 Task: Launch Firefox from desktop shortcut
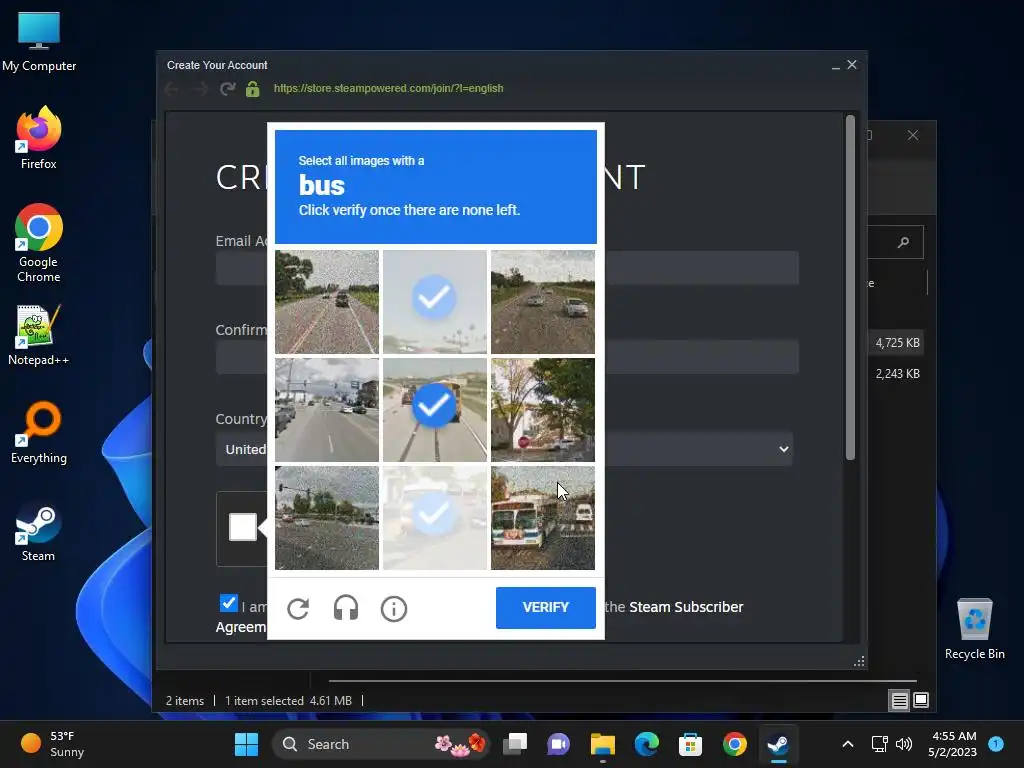[39, 138]
